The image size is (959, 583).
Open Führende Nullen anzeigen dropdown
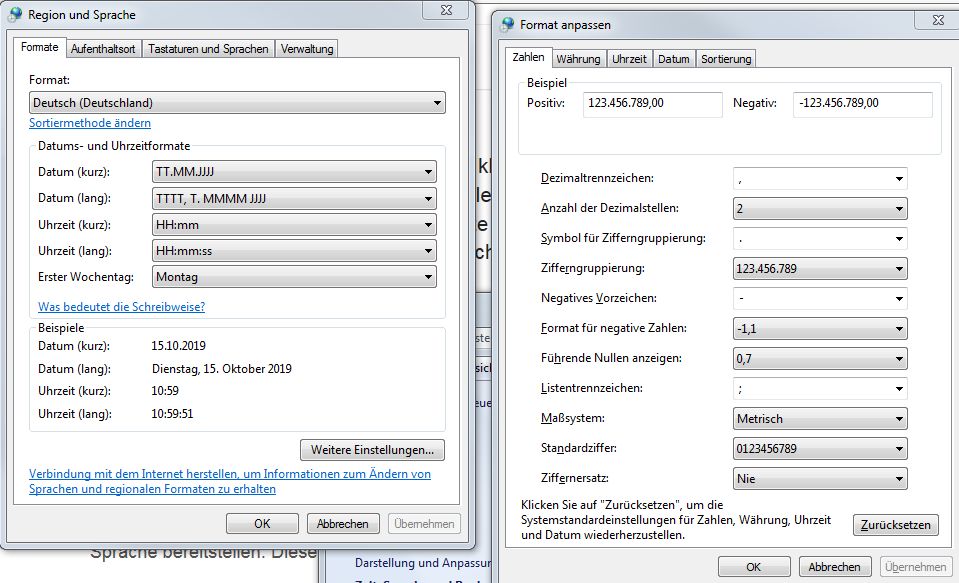820,358
